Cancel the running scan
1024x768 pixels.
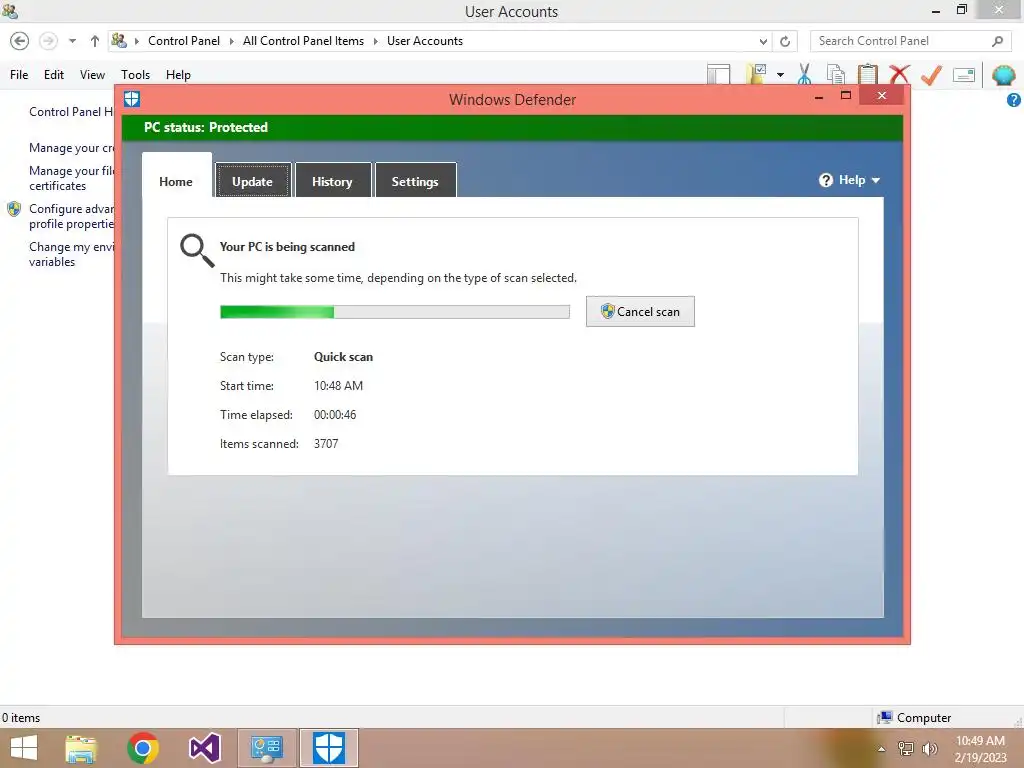pyautogui.click(x=640, y=312)
